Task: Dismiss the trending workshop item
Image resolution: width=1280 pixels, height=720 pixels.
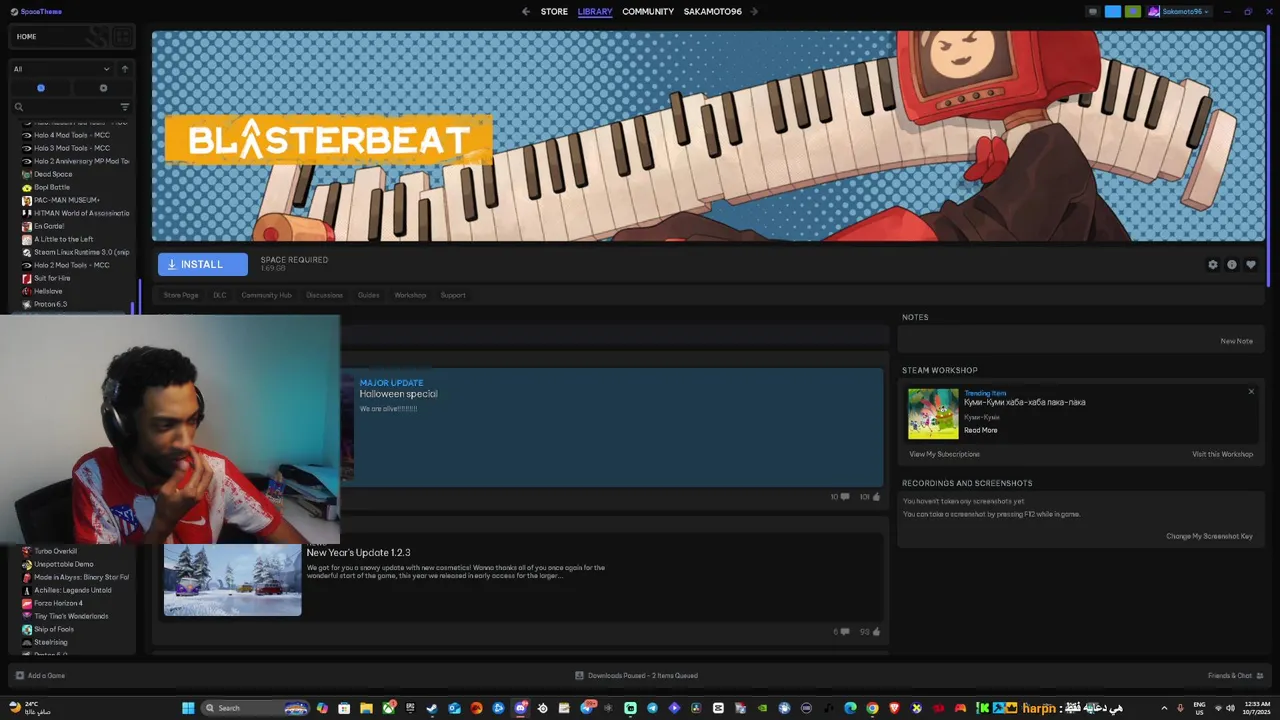Action: [1251, 391]
